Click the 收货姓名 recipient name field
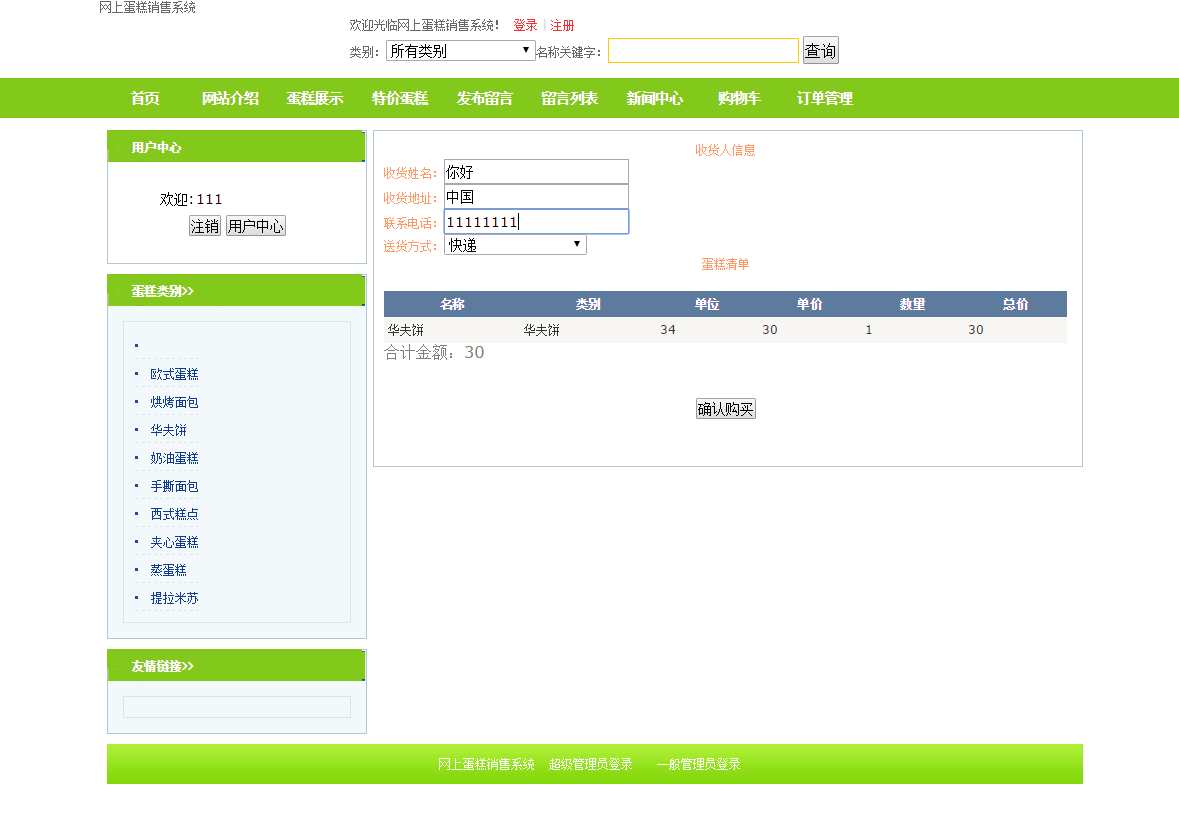1179x817 pixels. [x=536, y=172]
